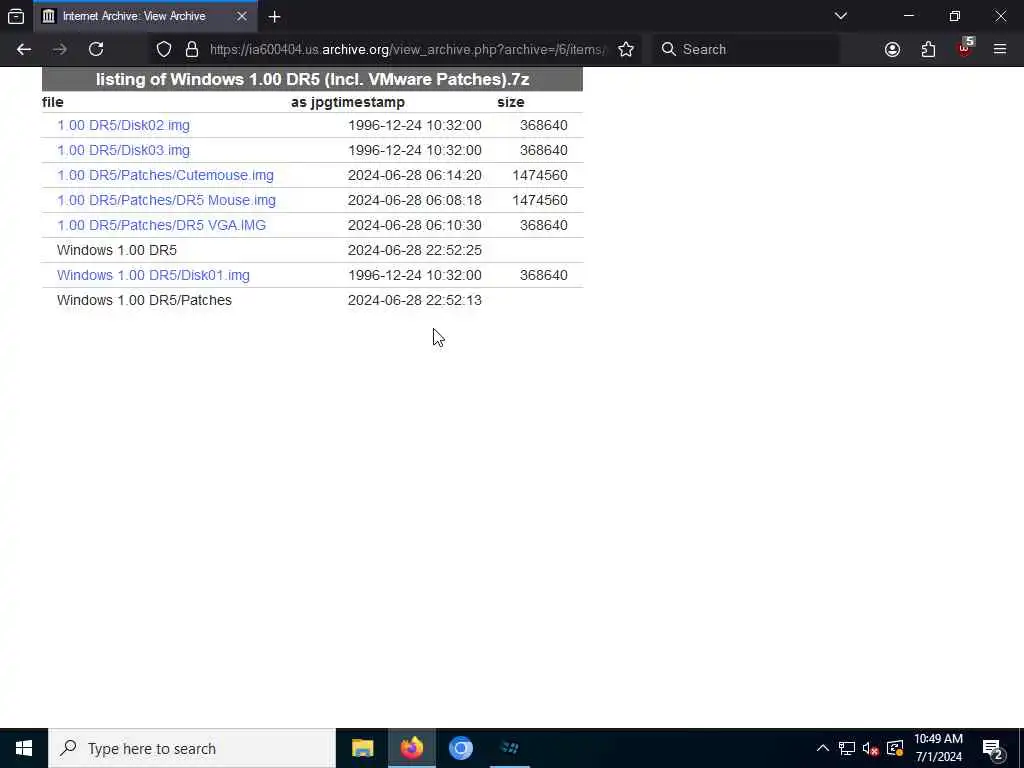This screenshot has height=768, width=1024.
Task: Select 'Windows 1.00 DR5/Patches' row text
Action: point(144,300)
